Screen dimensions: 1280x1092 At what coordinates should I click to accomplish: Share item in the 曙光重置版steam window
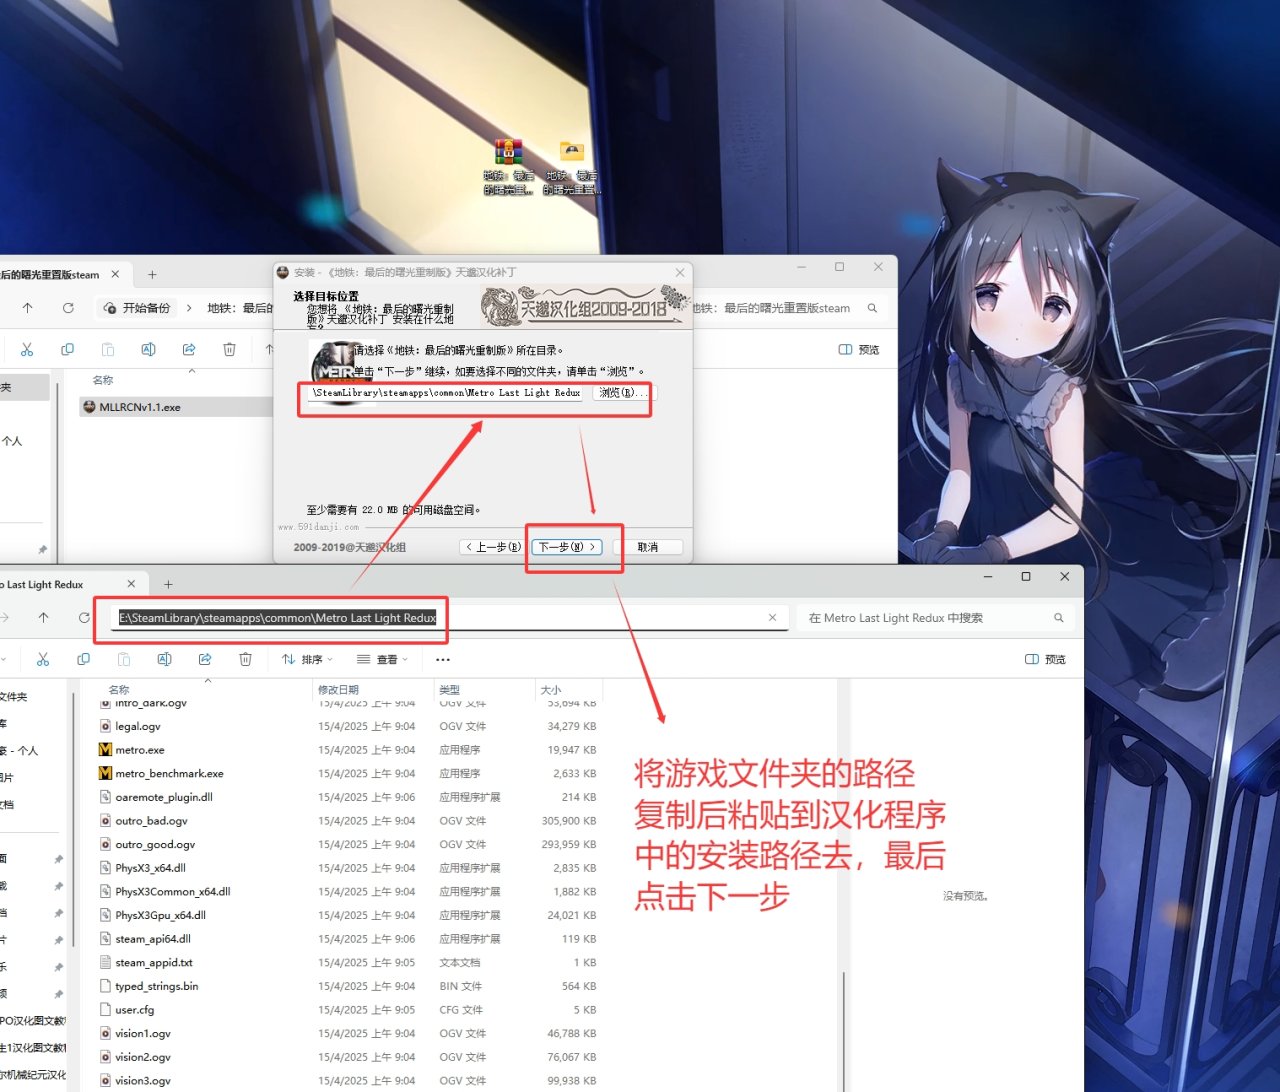click(189, 349)
